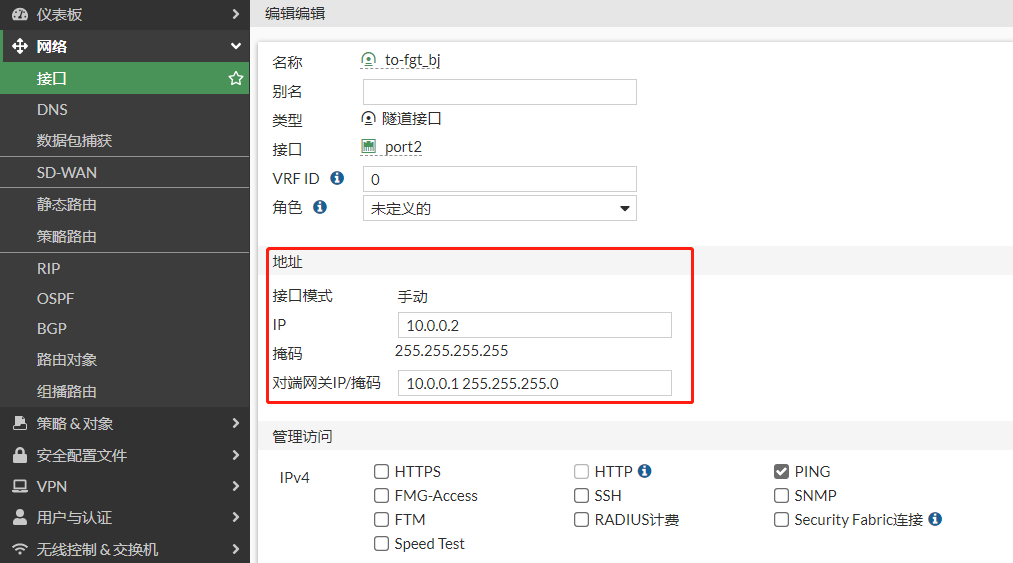The image size is (1013, 563).
Task: Collapse the 网络 menu section
Action: [235, 46]
